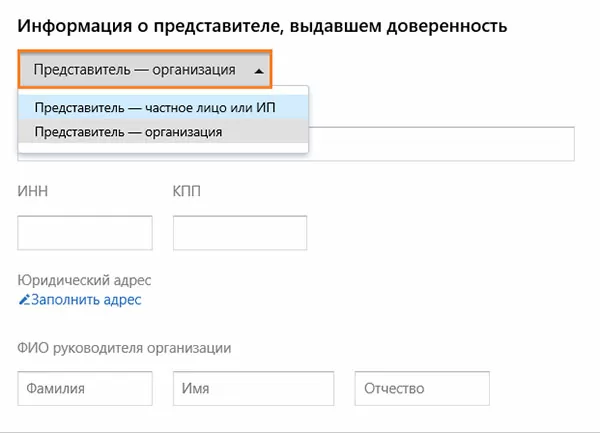Open the Представитель — организация combo box
This screenshot has height=433, width=600.
pyautogui.click(x=144, y=70)
